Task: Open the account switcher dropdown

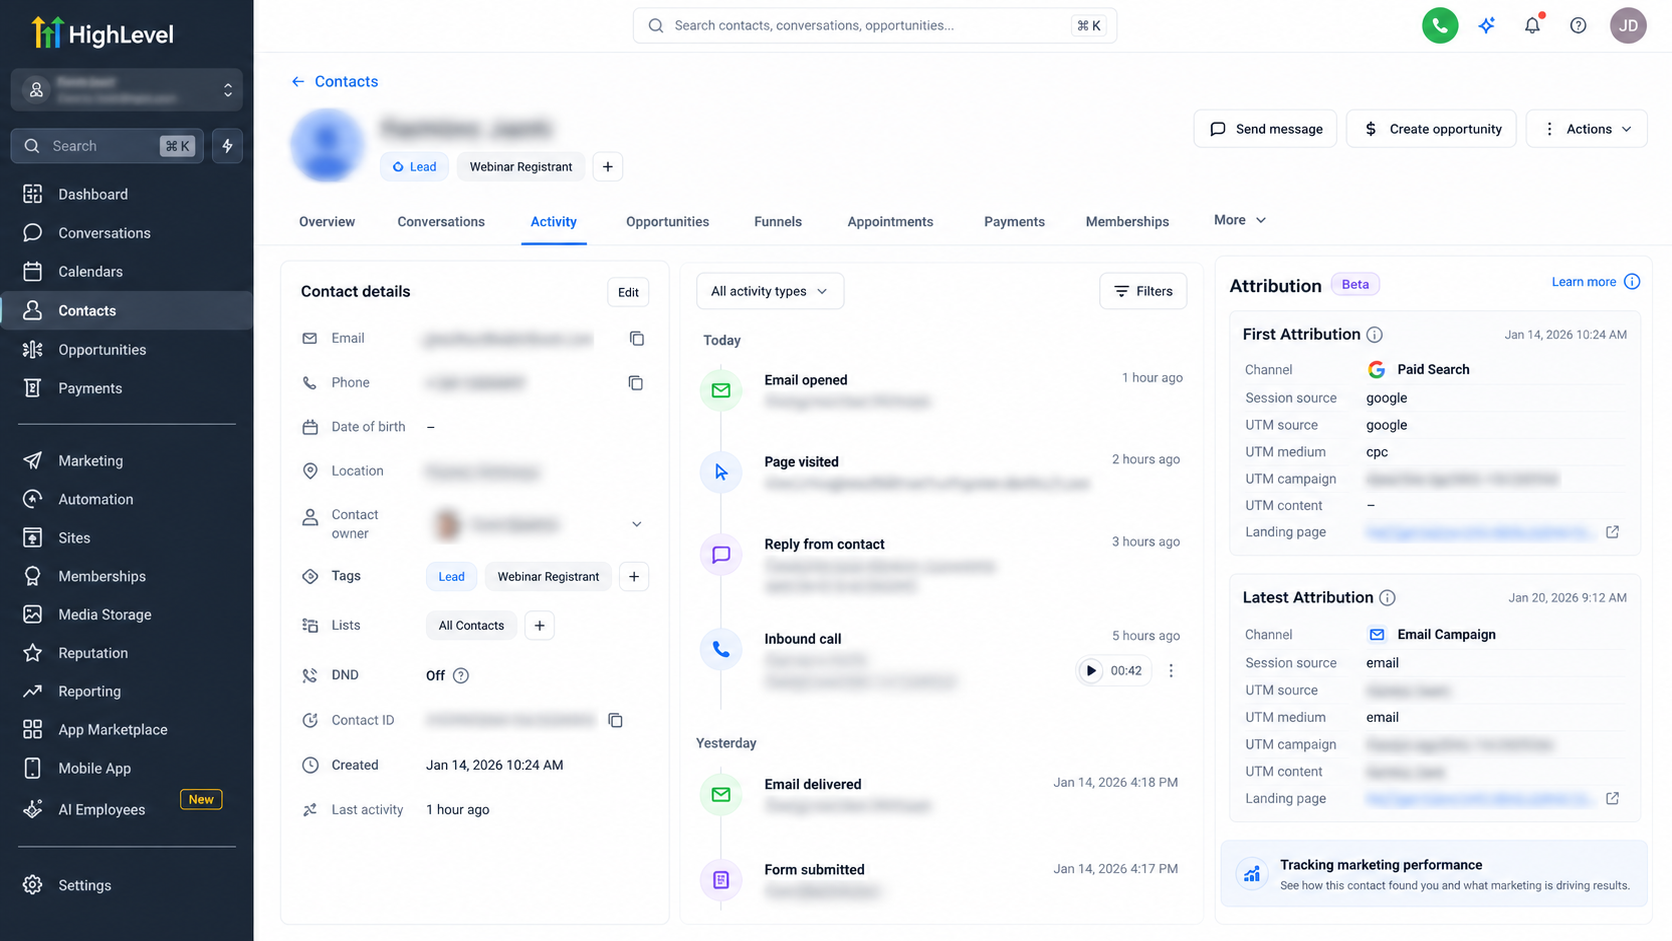Action: click(127, 90)
